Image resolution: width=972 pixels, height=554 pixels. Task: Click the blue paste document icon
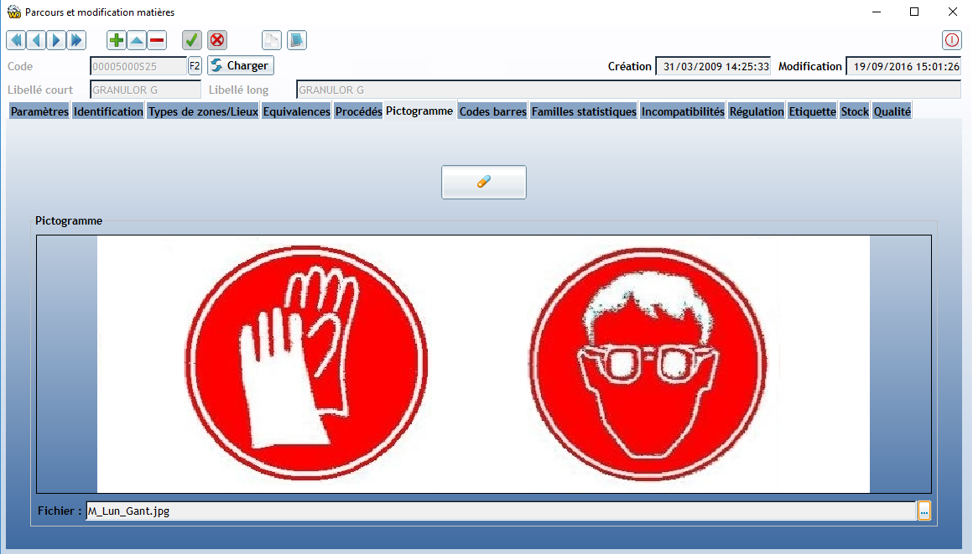pos(297,40)
